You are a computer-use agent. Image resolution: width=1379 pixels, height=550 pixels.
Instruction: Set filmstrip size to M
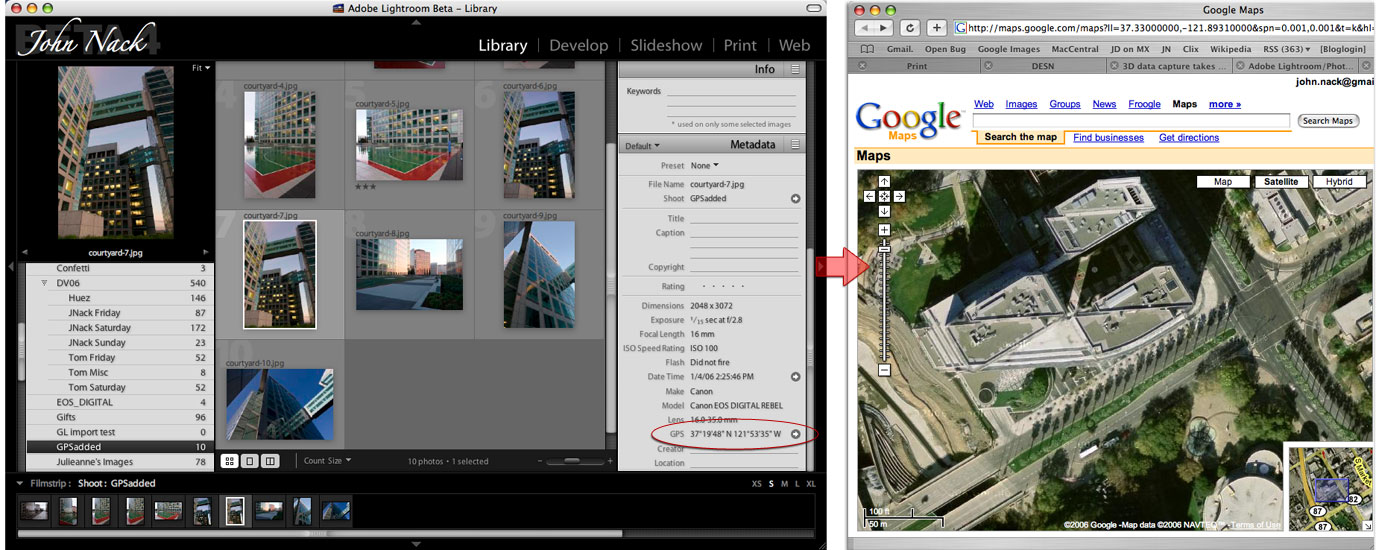(x=783, y=484)
